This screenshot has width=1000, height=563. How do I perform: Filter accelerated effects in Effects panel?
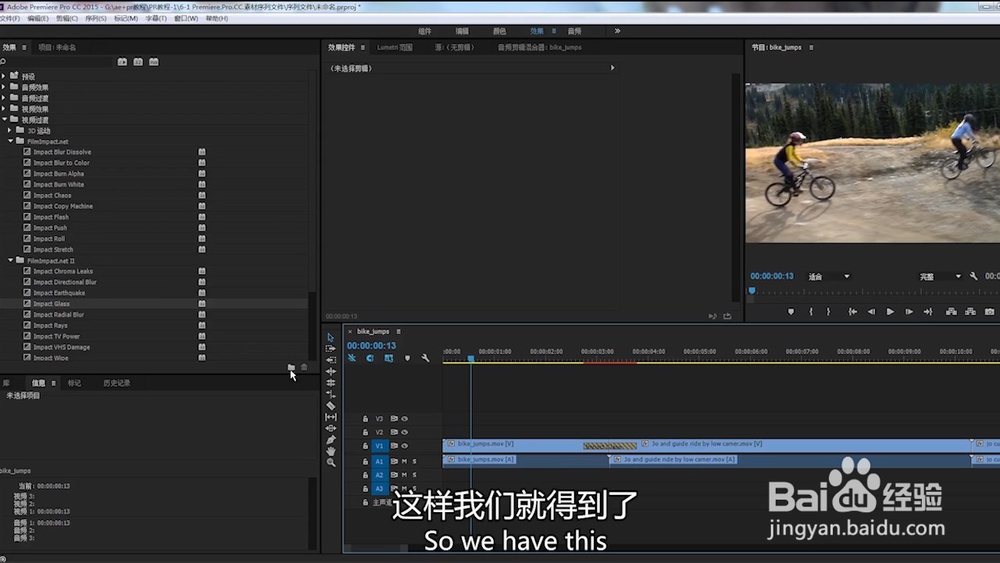click(x=122, y=62)
